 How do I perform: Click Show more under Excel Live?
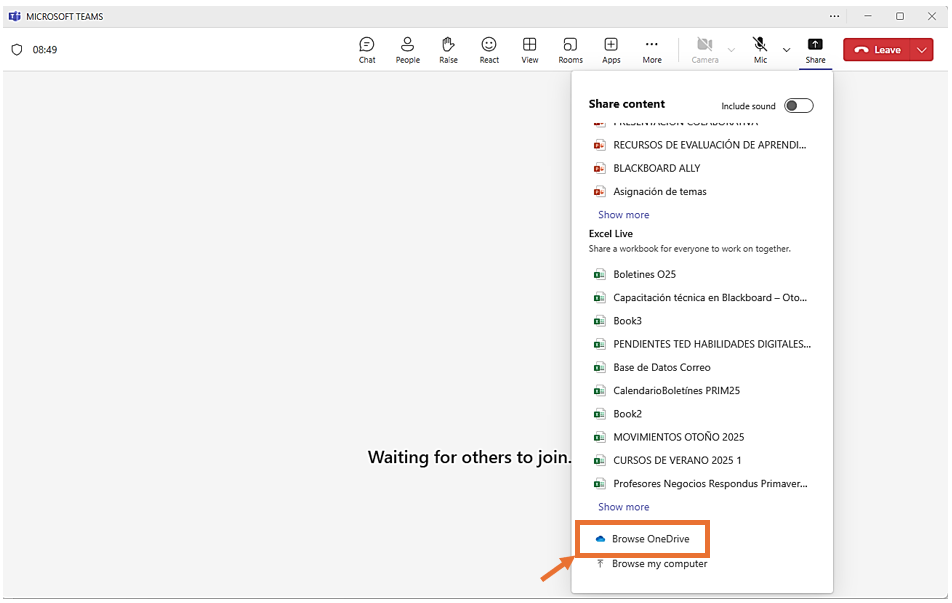623,507
